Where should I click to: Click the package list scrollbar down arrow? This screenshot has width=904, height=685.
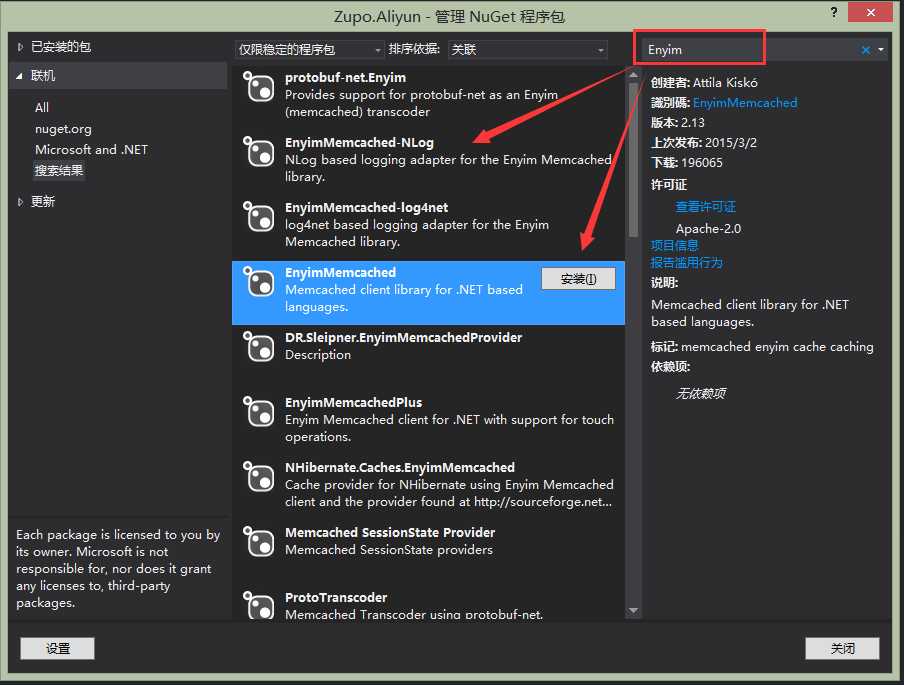[x=633, y=611]
